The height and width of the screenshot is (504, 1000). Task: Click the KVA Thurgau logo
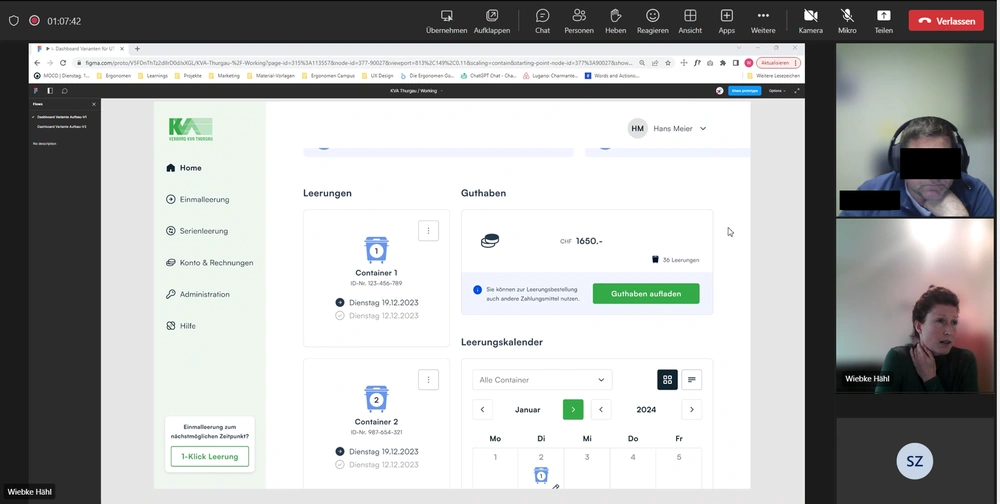tap(191, 129)
